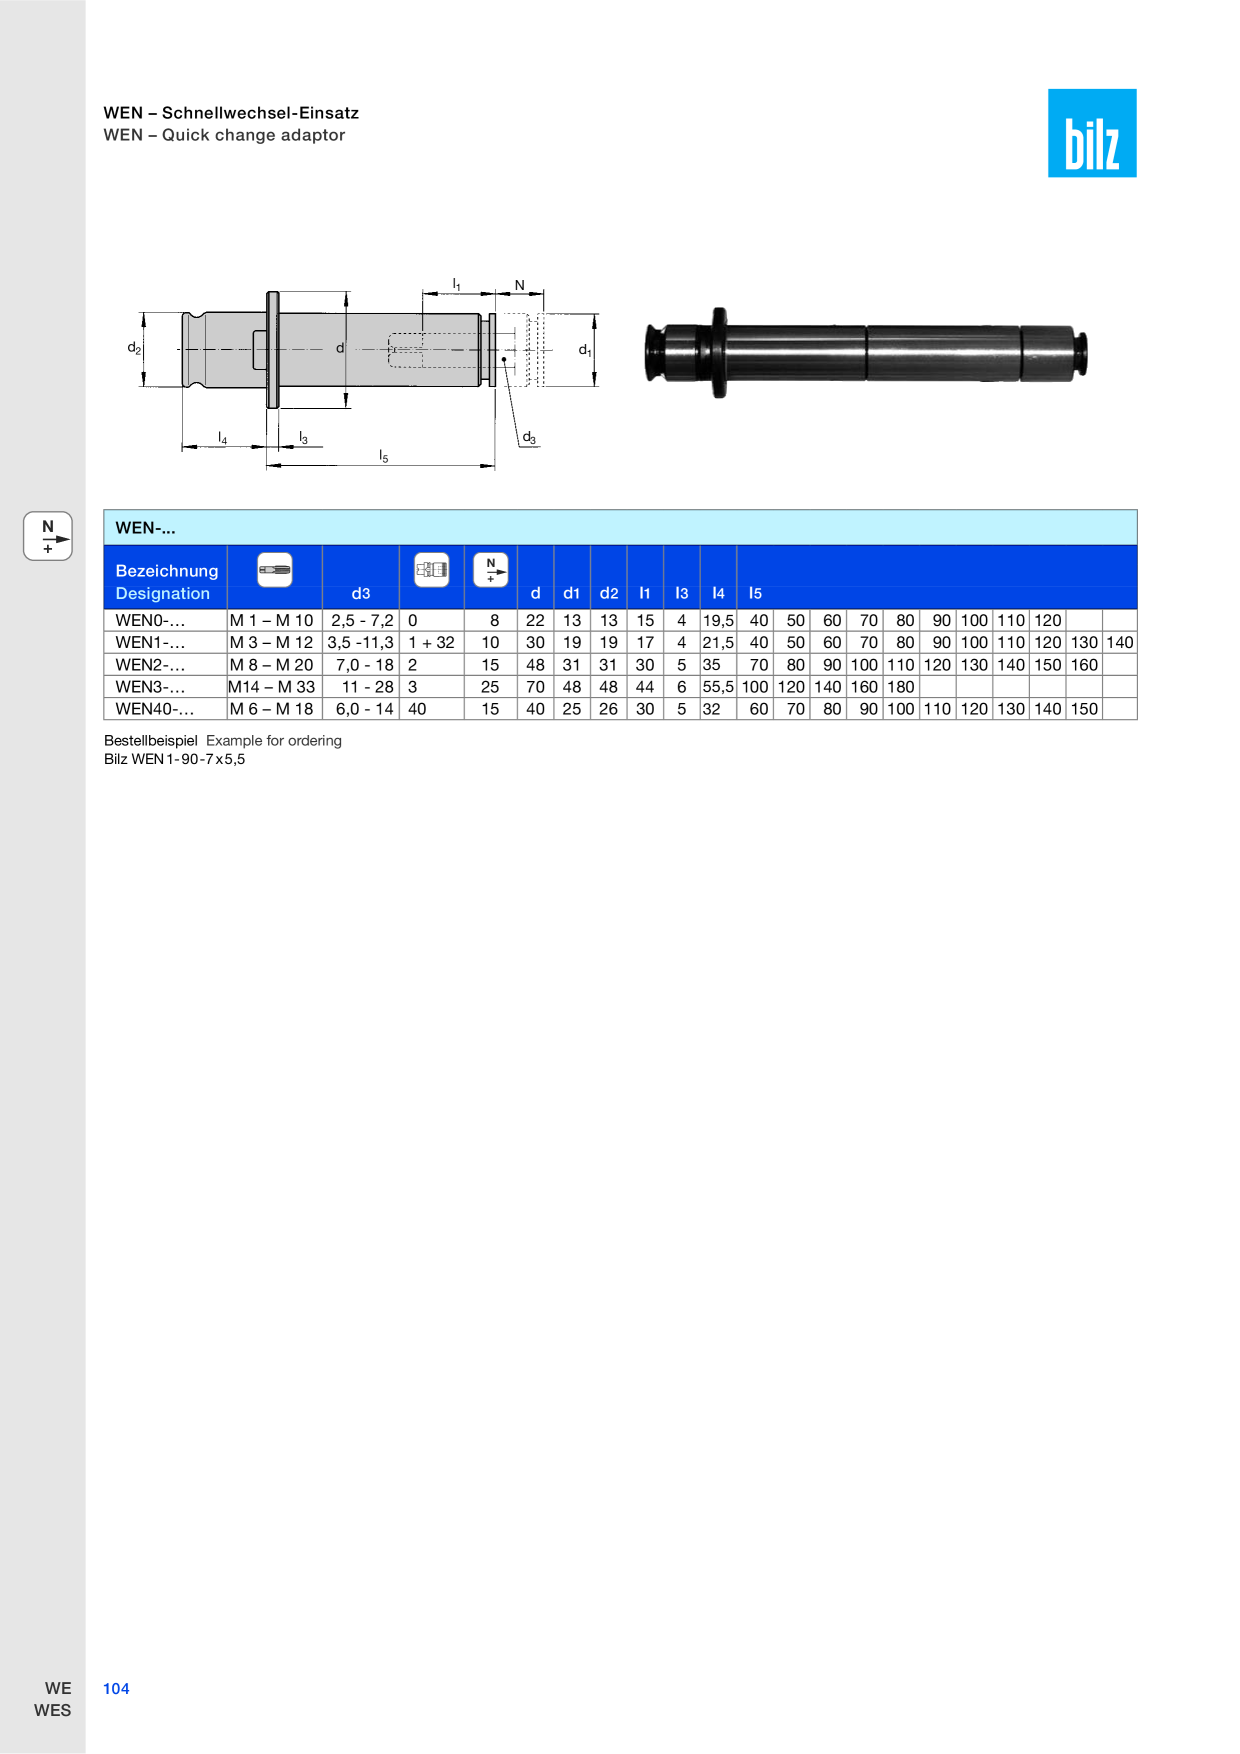Viewport: 1240px width, 1754px height.
Task: Click the '2,5 - 7,2' d3 value
Action: click(362, 621)
